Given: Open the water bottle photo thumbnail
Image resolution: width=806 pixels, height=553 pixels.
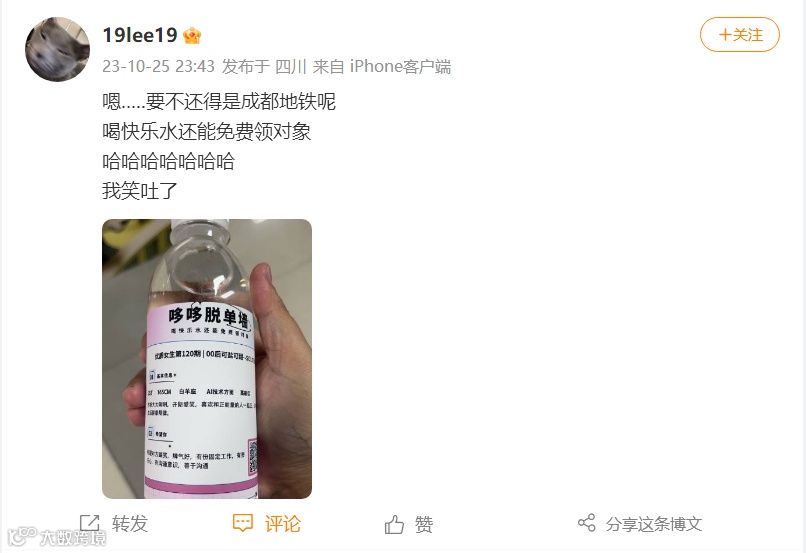Looking at the screenshot, I should pyautogui.click(x=207, y=359).
